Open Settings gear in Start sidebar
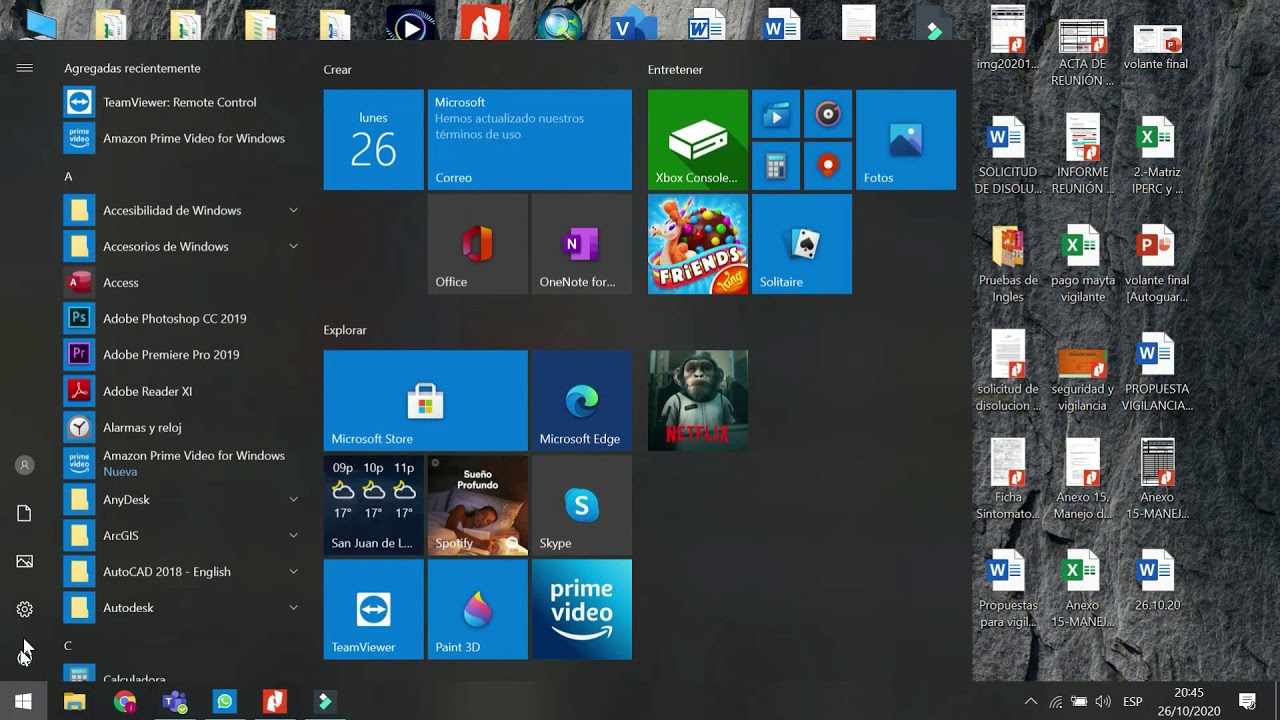This screenshot has height=720, width=1280. [x=24, y=609]
